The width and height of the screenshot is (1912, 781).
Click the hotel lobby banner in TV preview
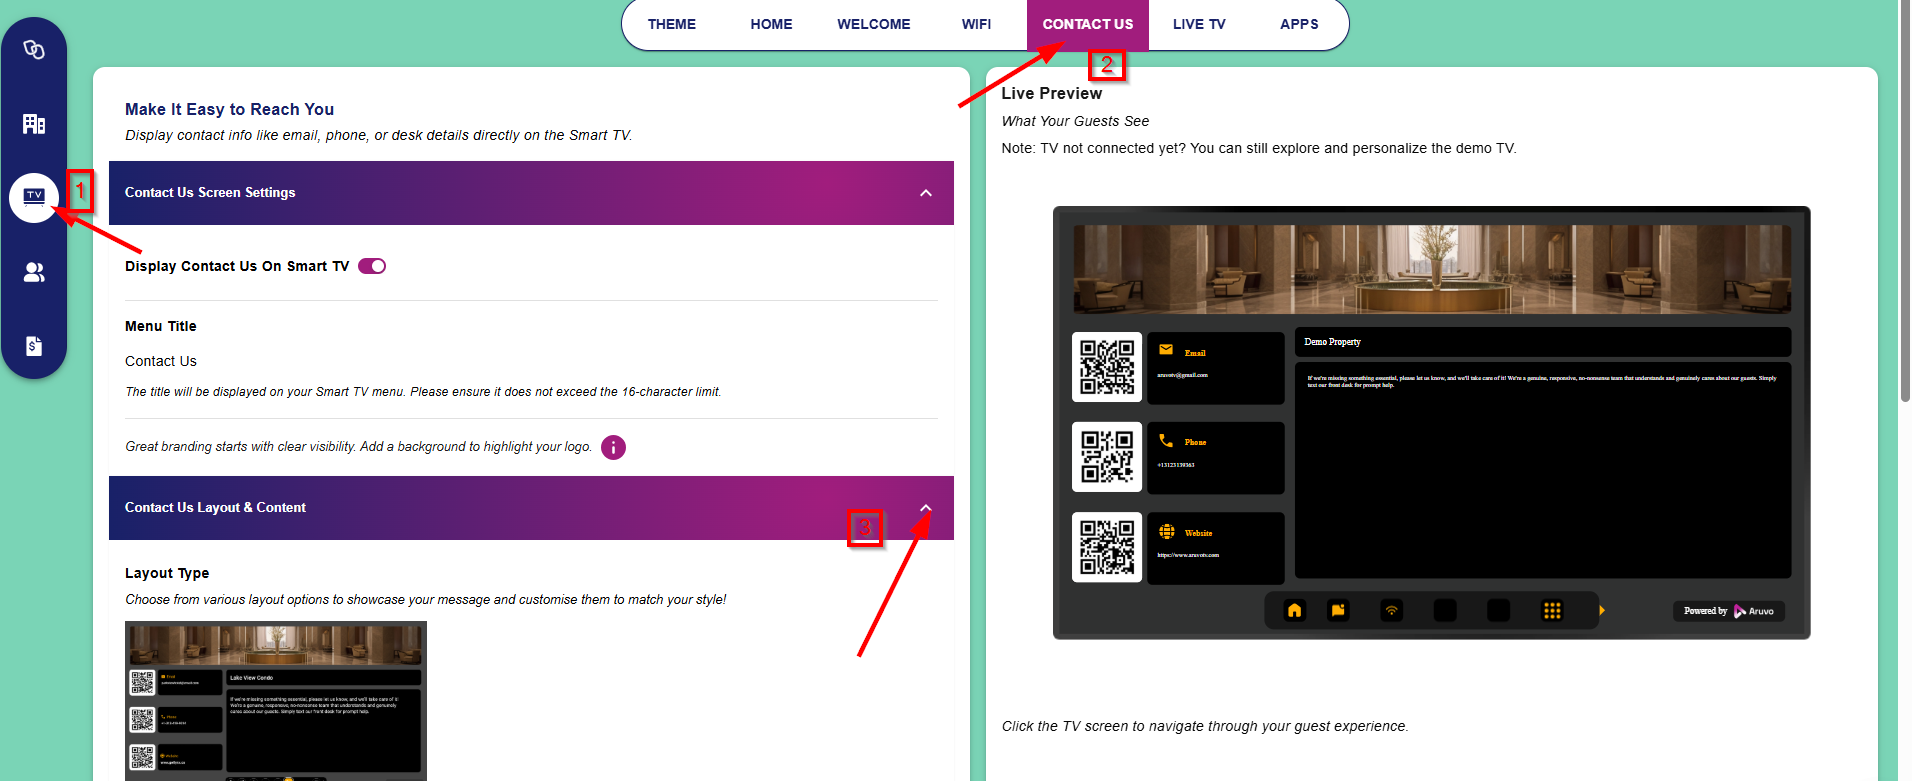pyautogui.click(x=1432, y=269)
